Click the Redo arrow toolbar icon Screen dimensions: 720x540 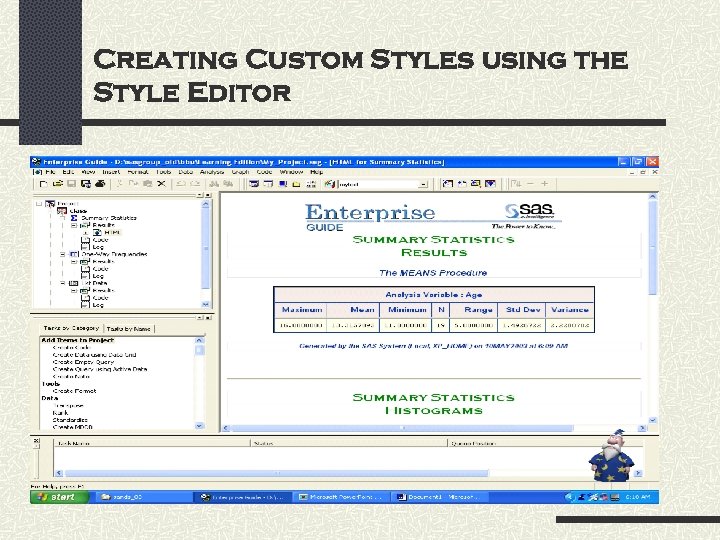195,184
